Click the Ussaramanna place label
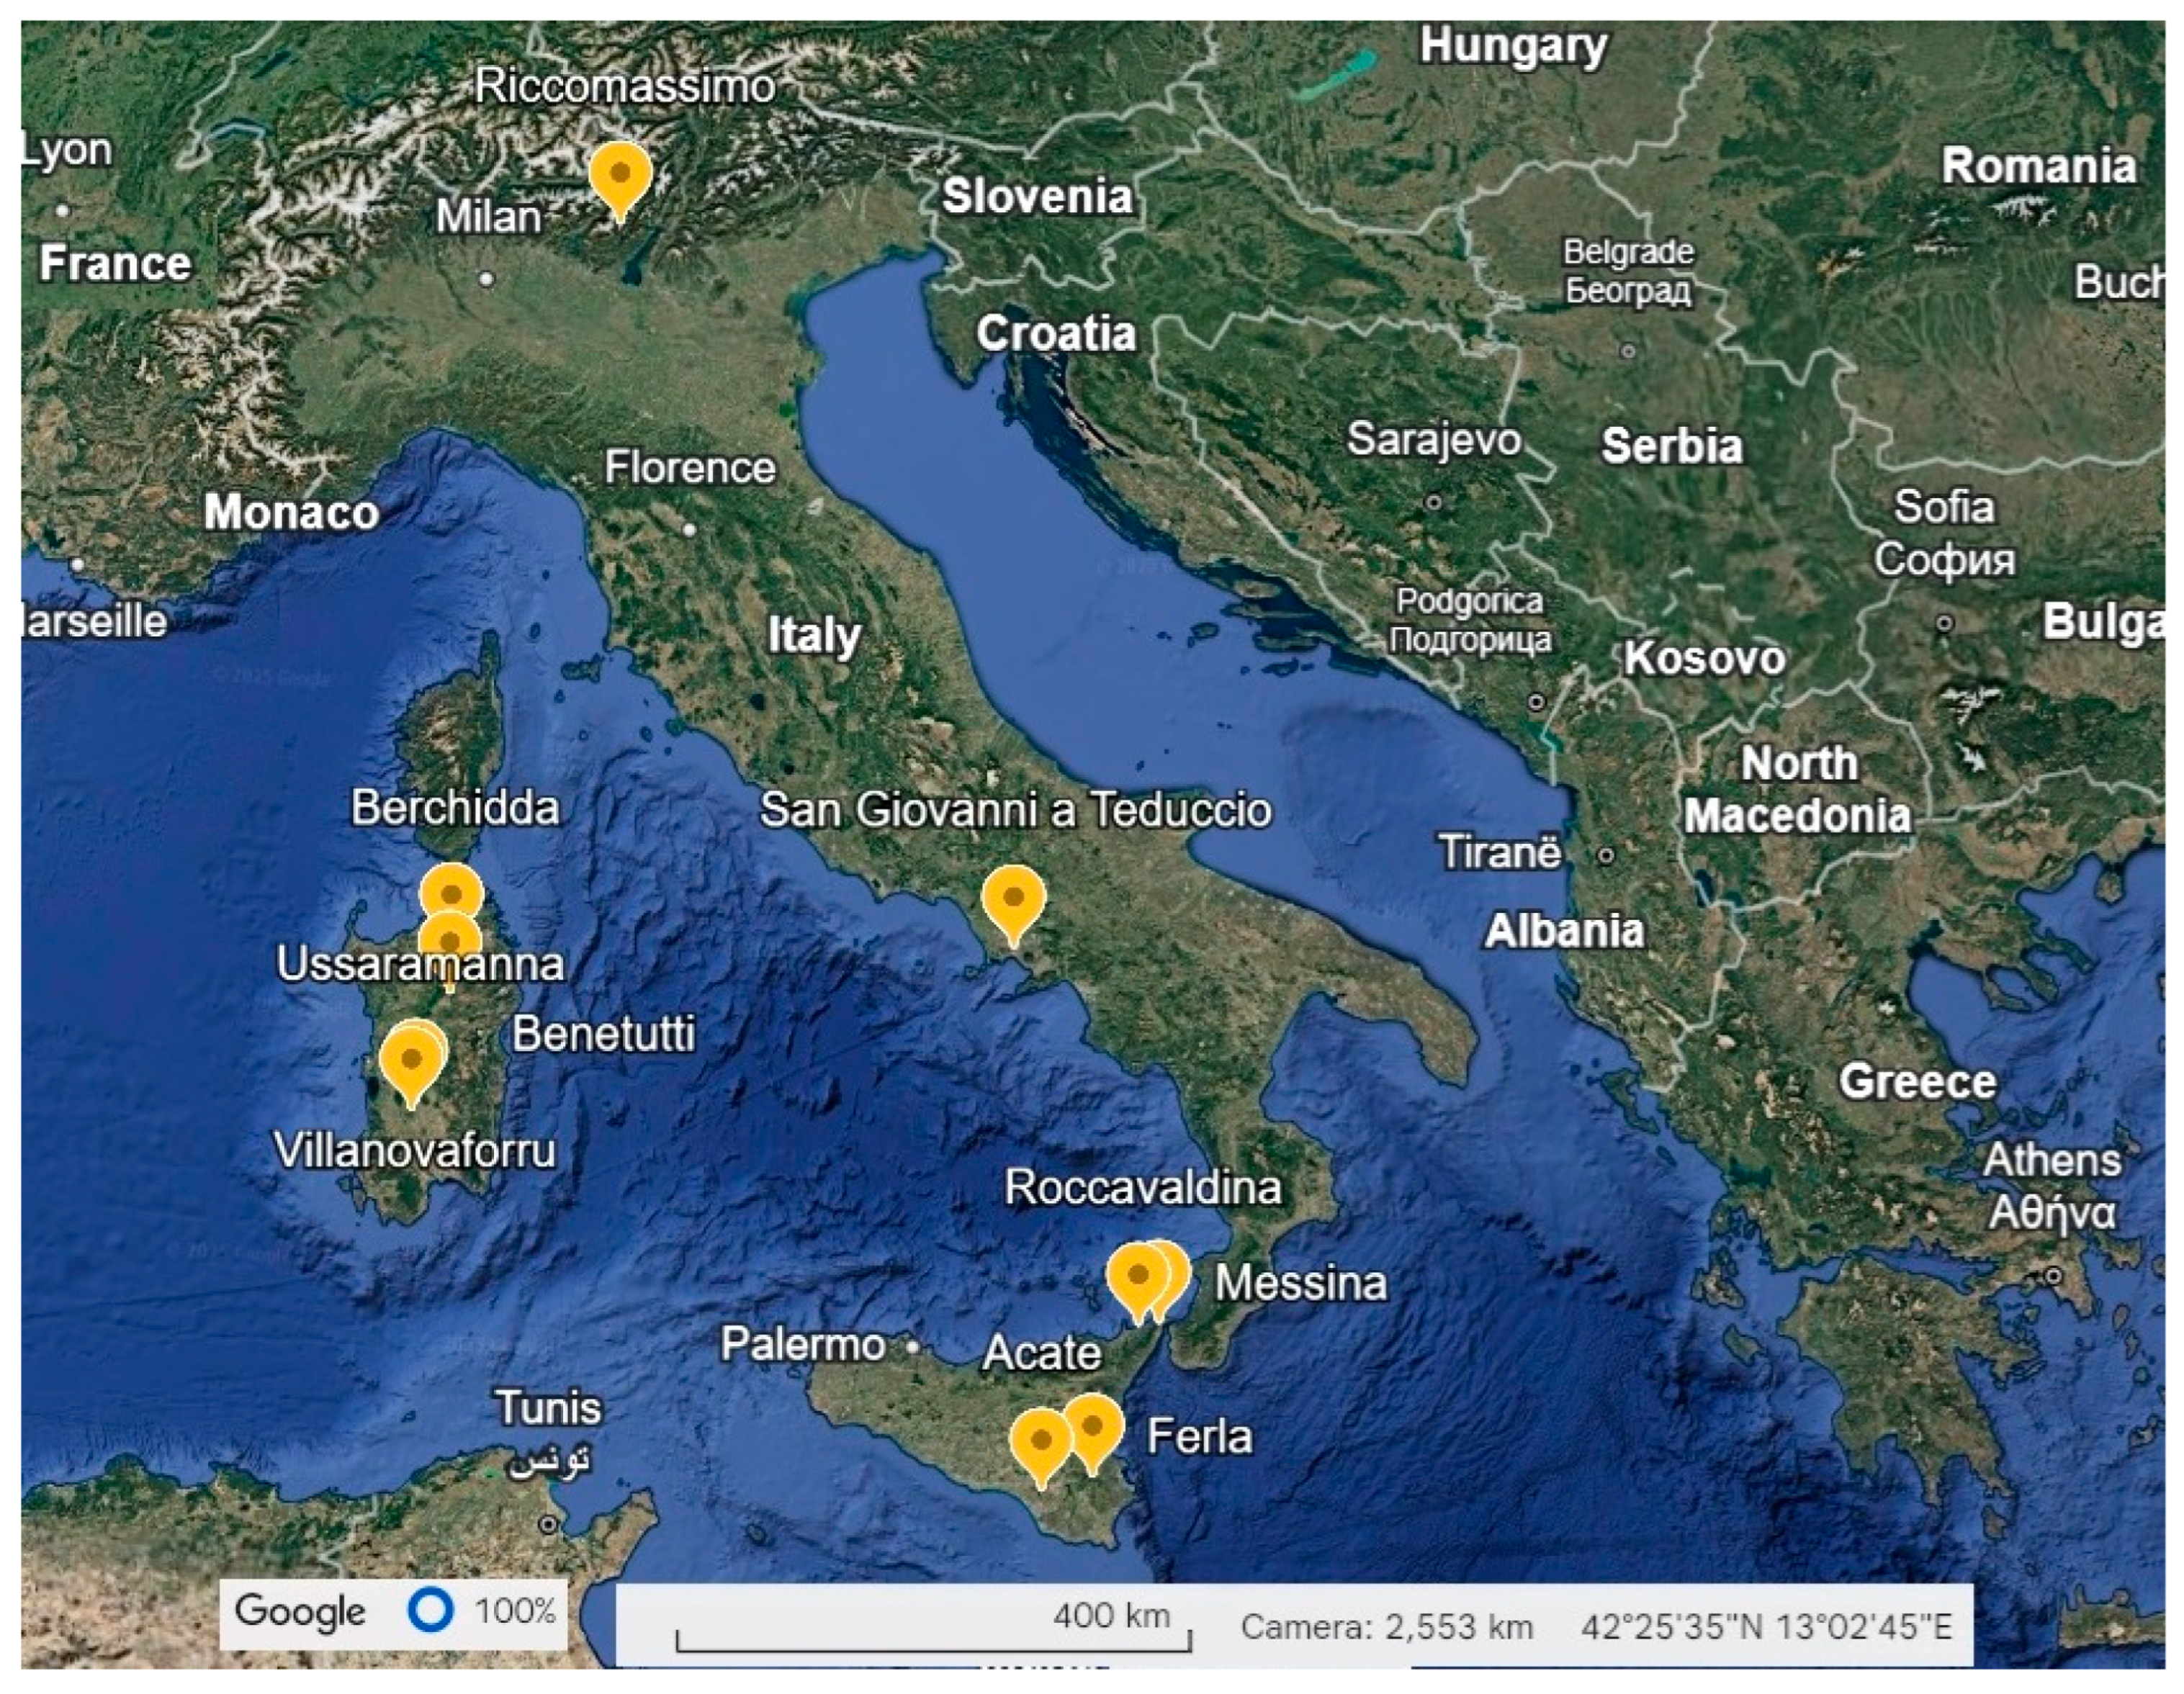The width and height of the screenshot is (2184, 1694). coord(420,965)
